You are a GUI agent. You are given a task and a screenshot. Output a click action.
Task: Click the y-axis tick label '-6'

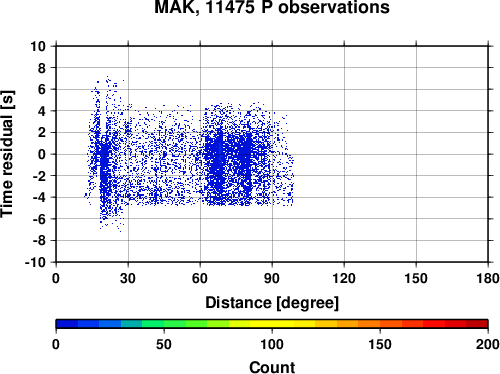[39, 219]
